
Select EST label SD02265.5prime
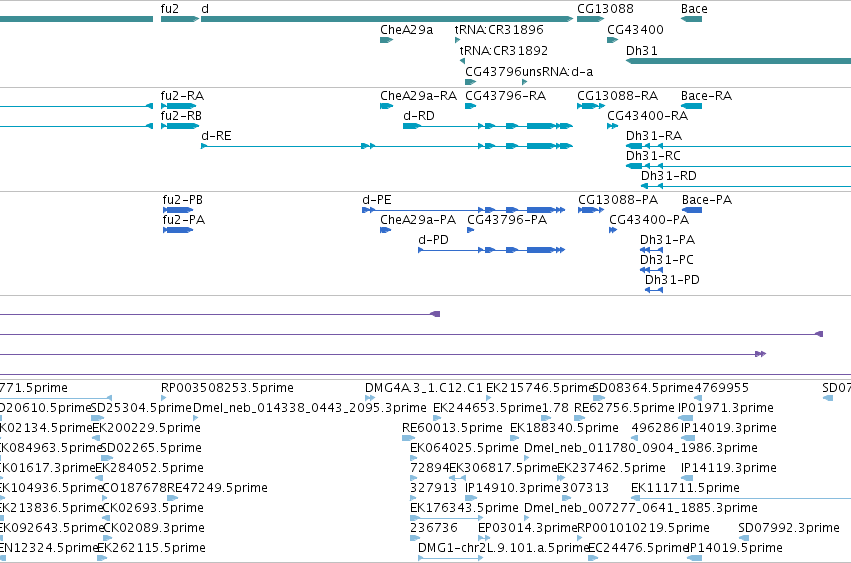point(151,448)
